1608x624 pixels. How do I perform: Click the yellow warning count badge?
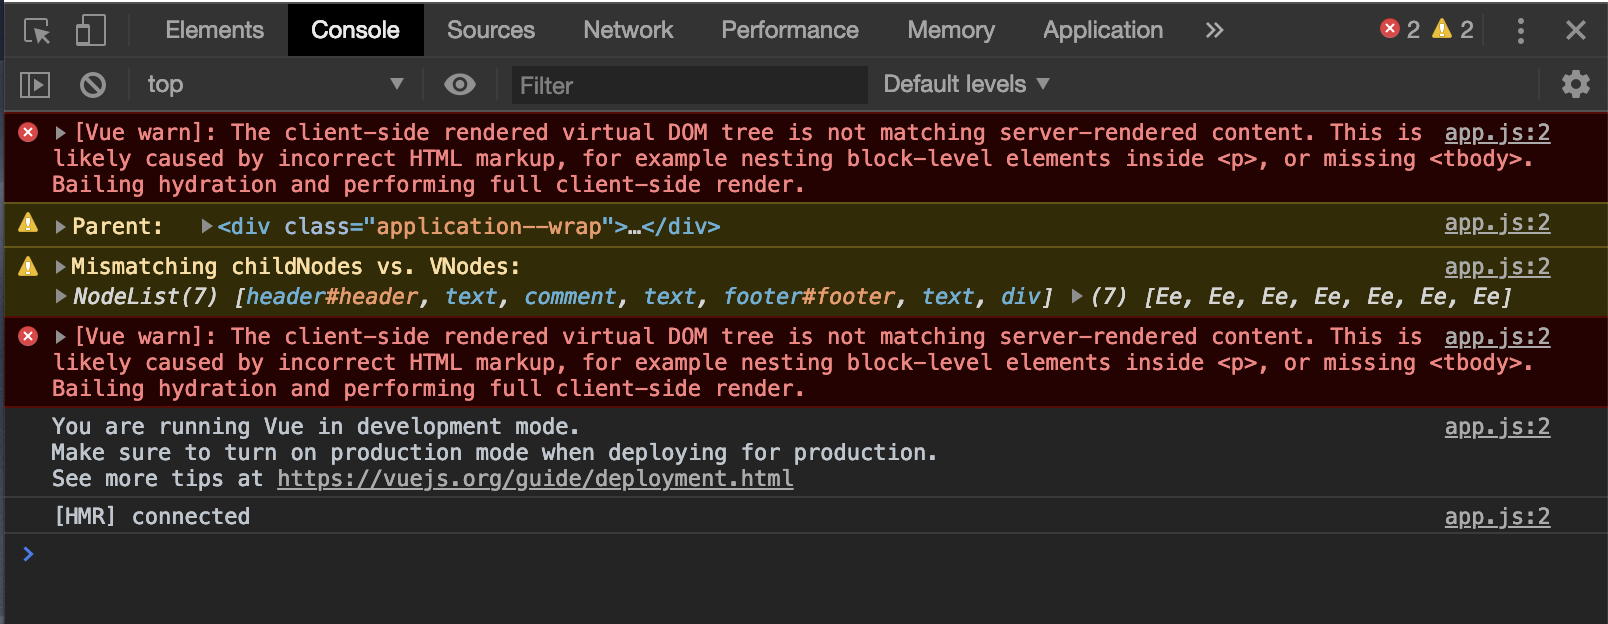[x=1453, y=29]
